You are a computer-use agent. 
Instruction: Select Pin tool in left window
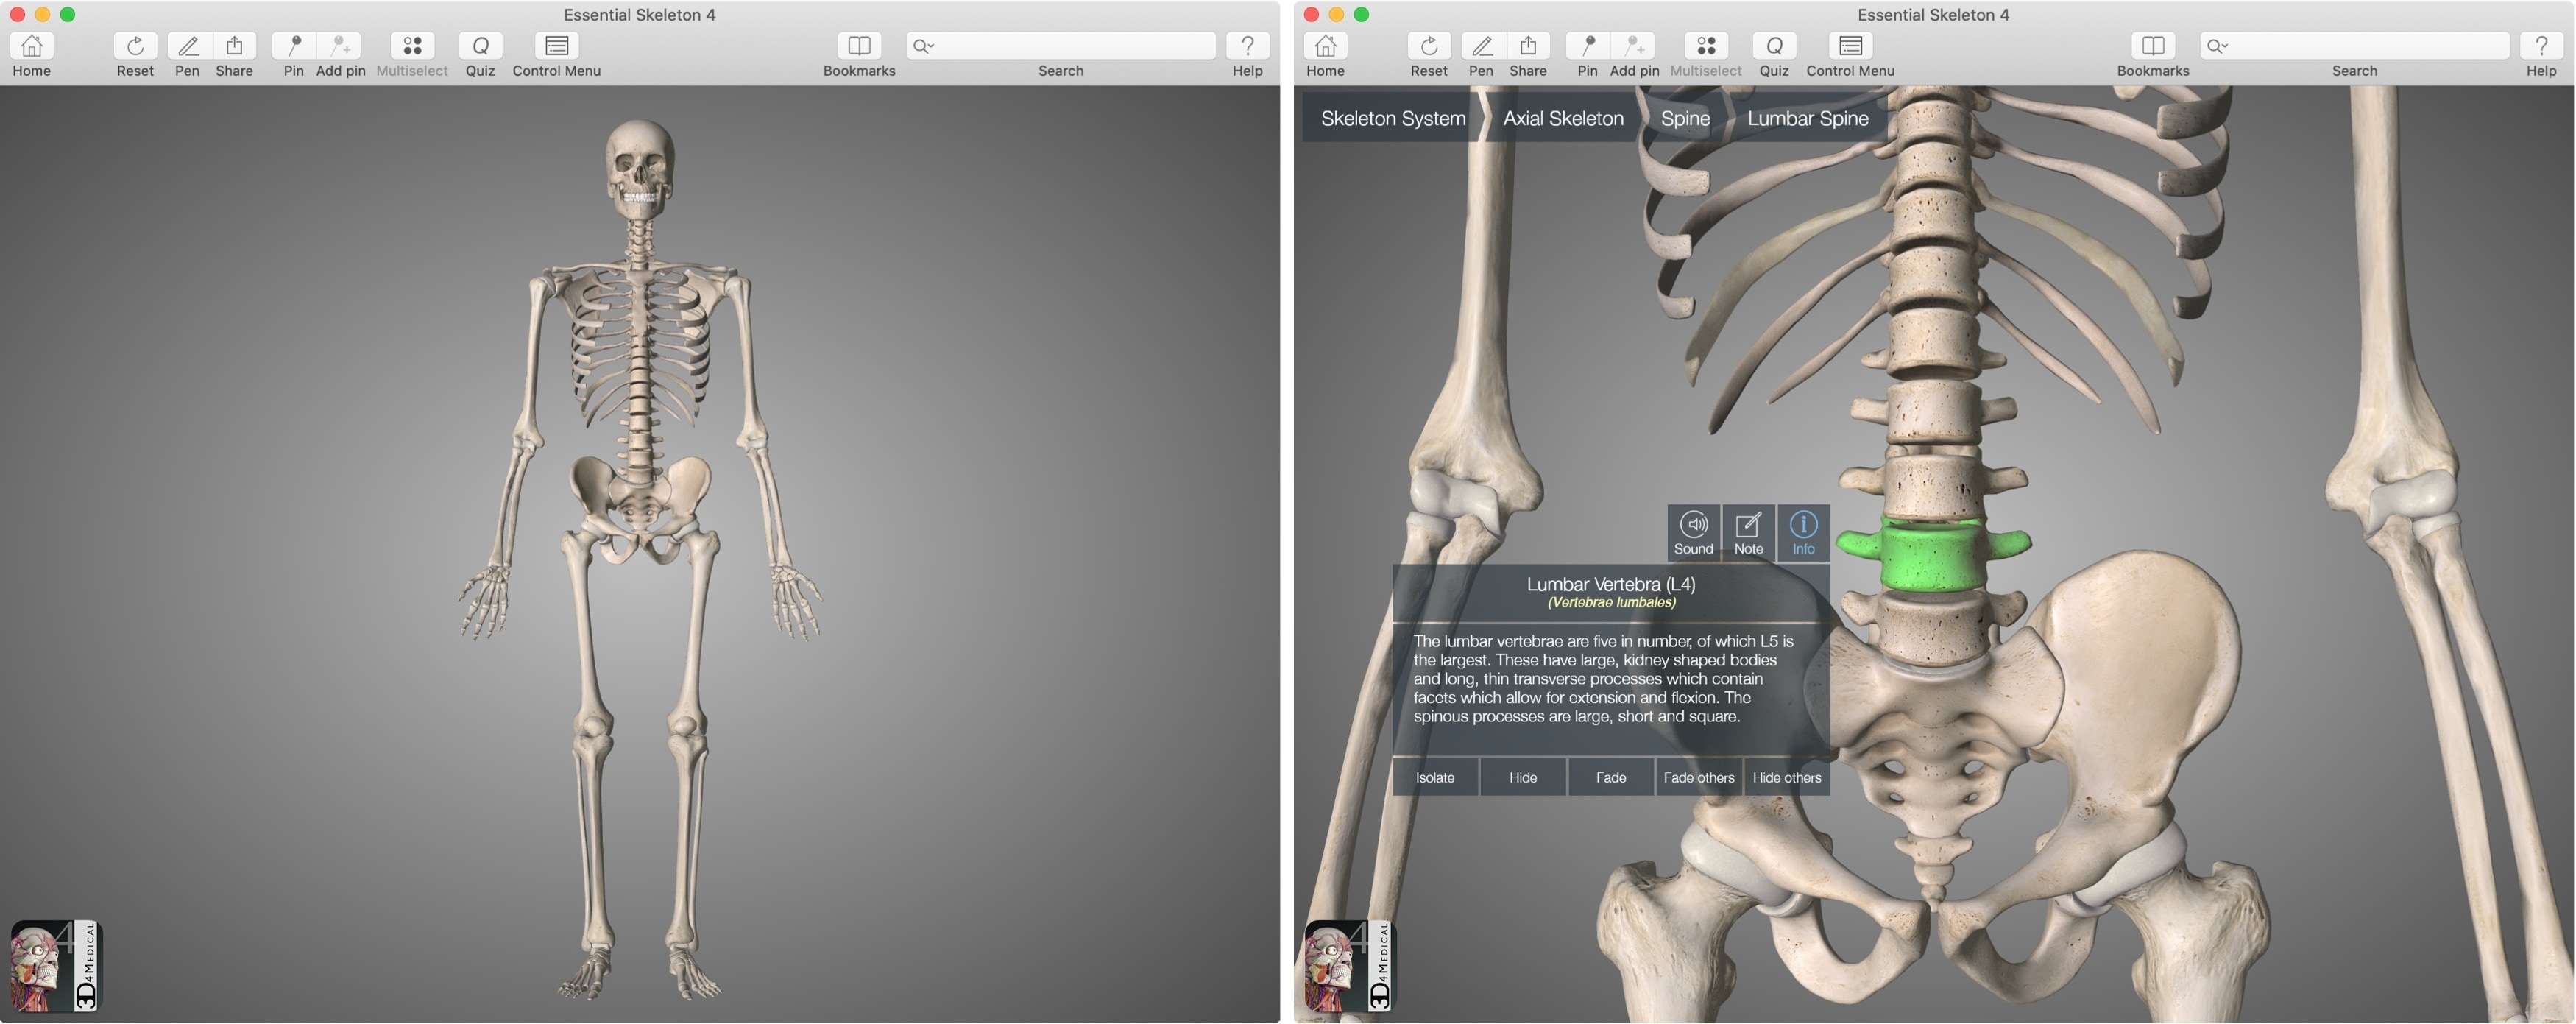[x=293, y=46]
